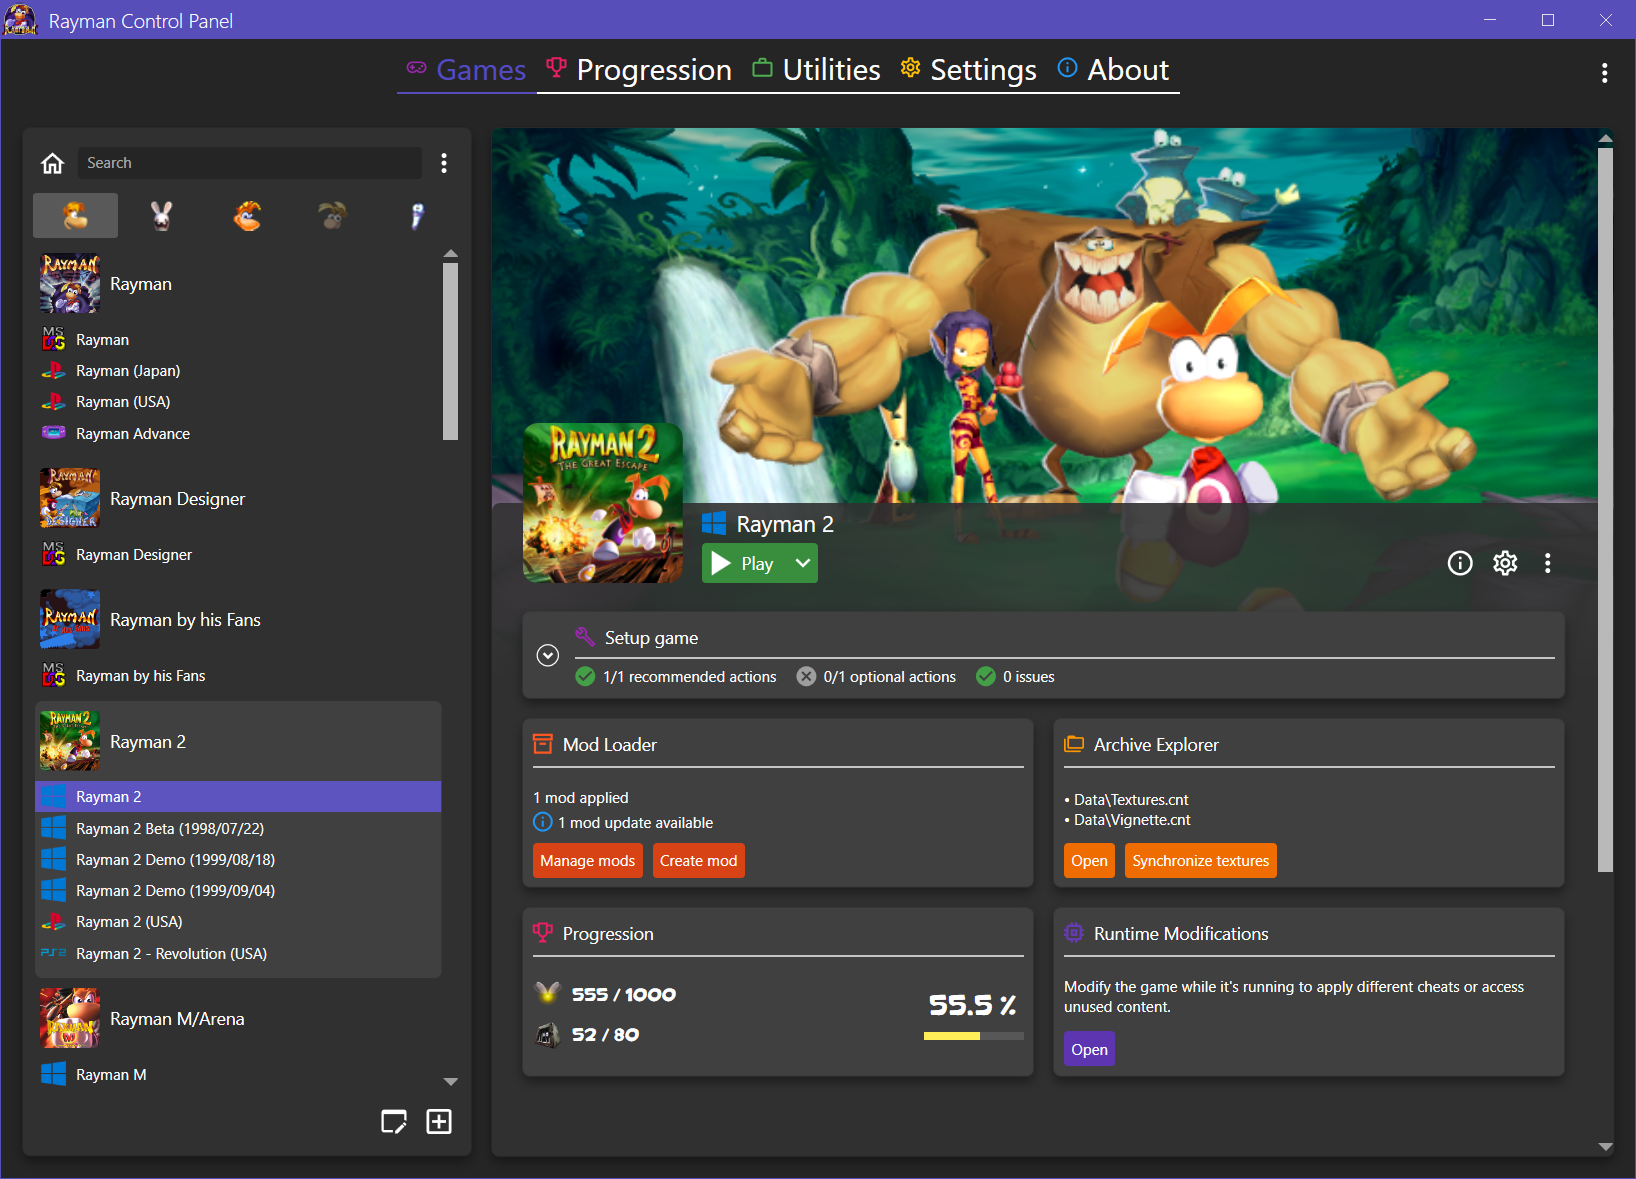Screen dimensions: 1636x1179
Task: Click the game list scrollbar
Action: pyautogui.click(x=450, y=352)
